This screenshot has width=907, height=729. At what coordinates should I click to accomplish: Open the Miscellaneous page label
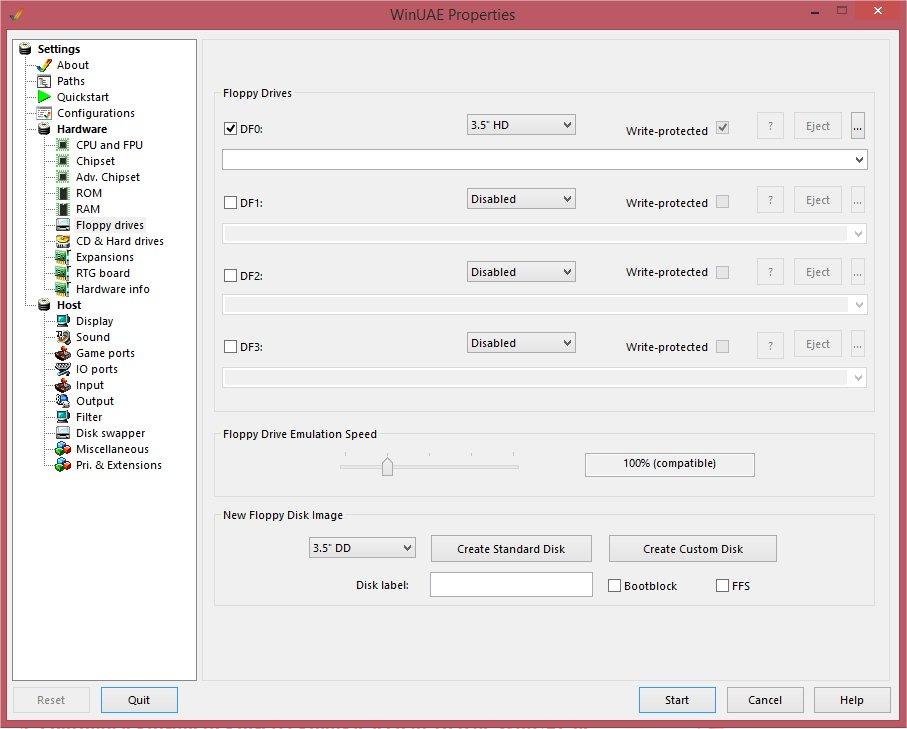pos(112,449)
